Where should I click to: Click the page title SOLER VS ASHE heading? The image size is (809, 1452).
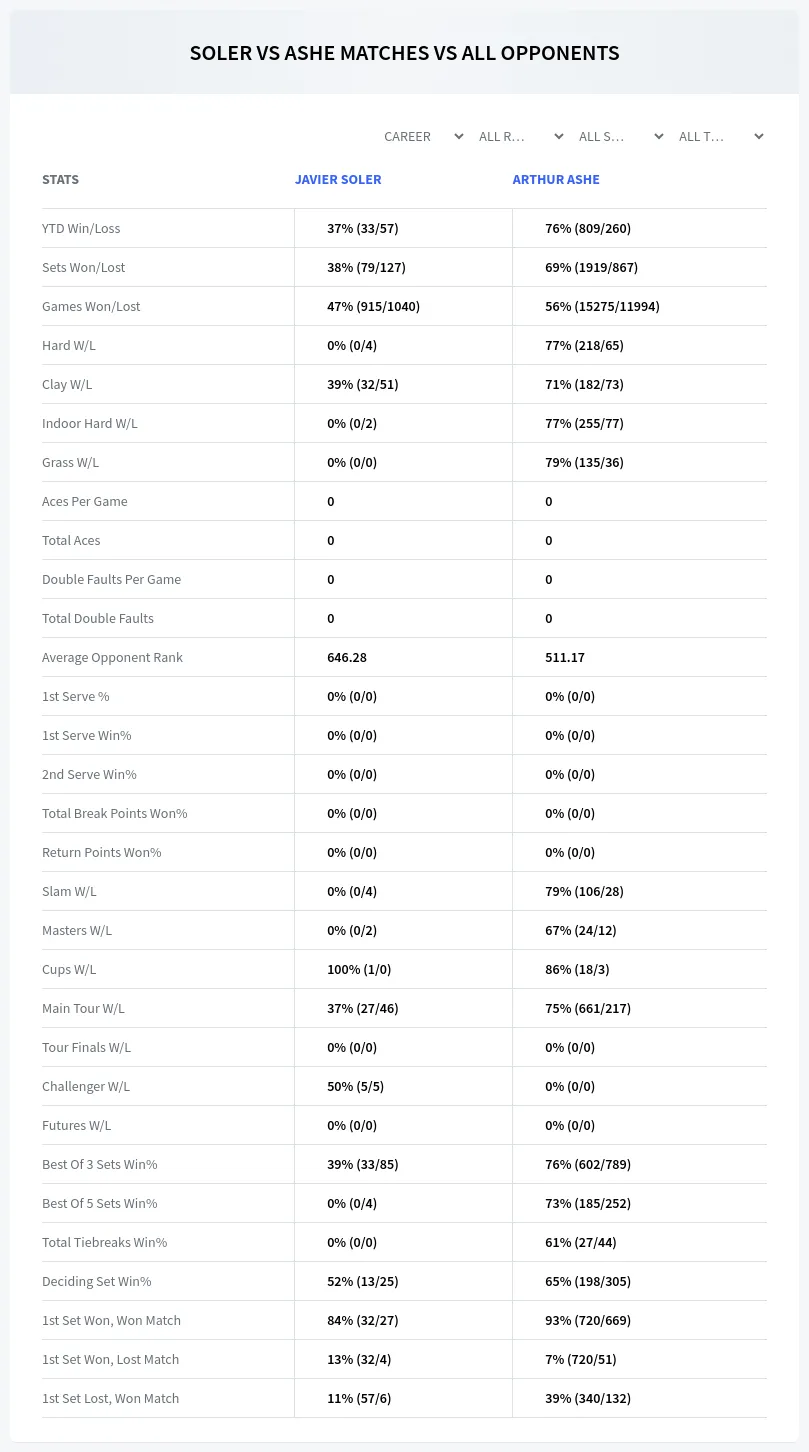point(404,53)
